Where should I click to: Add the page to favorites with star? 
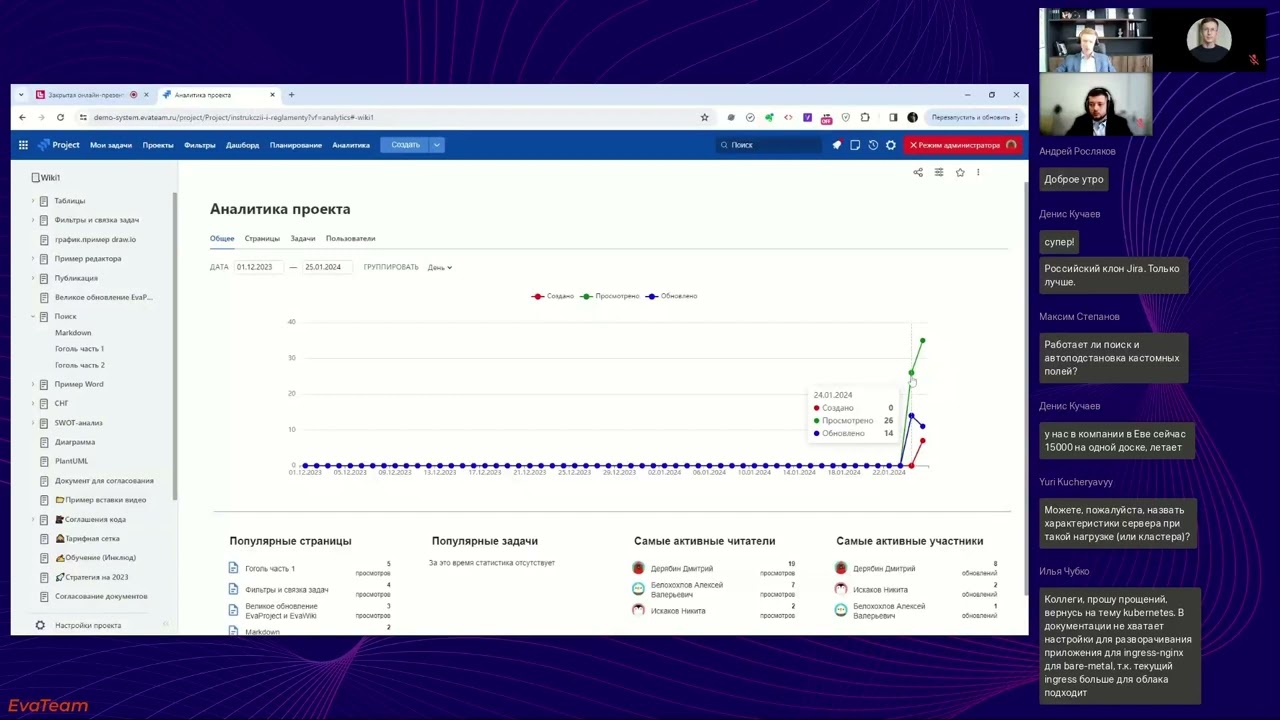click(960, 172)
